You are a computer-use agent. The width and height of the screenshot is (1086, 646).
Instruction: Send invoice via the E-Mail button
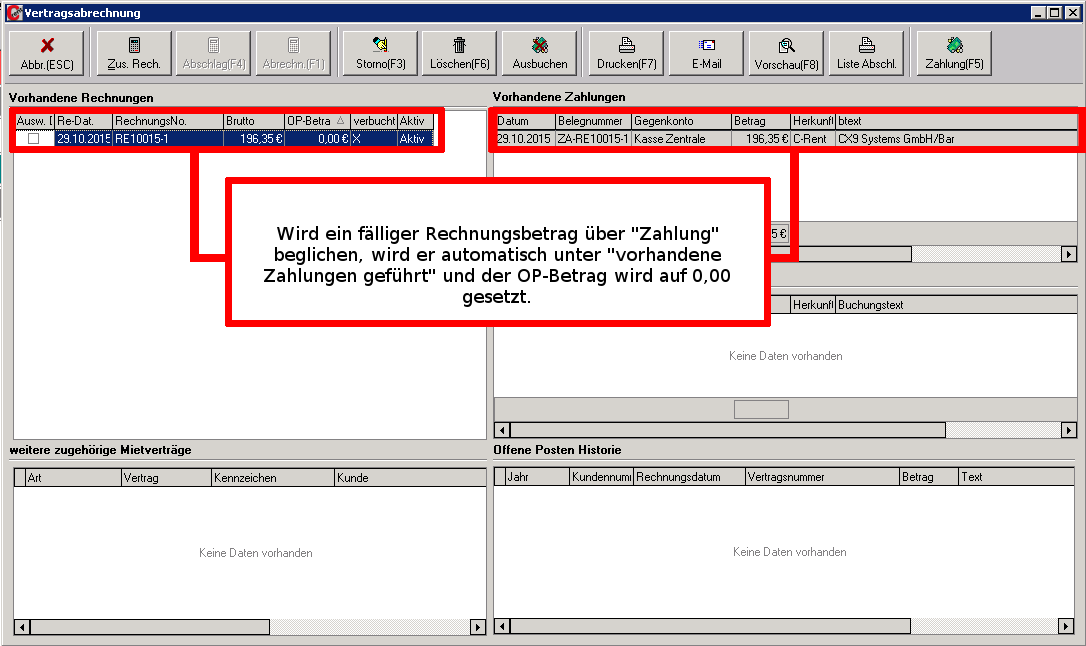tap(706, 53)
